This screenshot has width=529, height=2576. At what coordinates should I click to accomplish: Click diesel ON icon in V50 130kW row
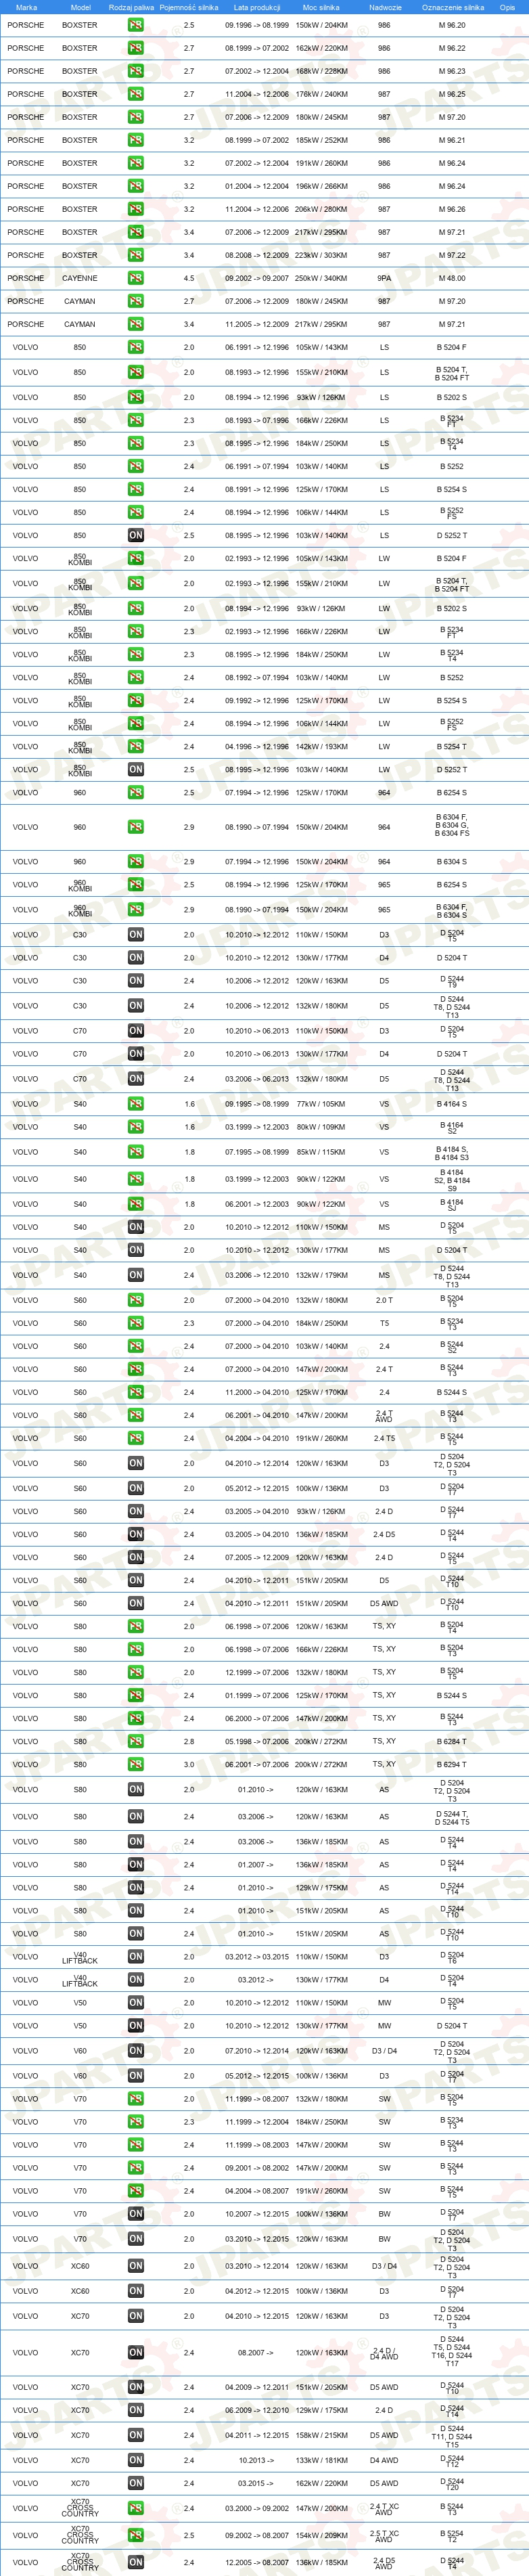pos(135,2026)
